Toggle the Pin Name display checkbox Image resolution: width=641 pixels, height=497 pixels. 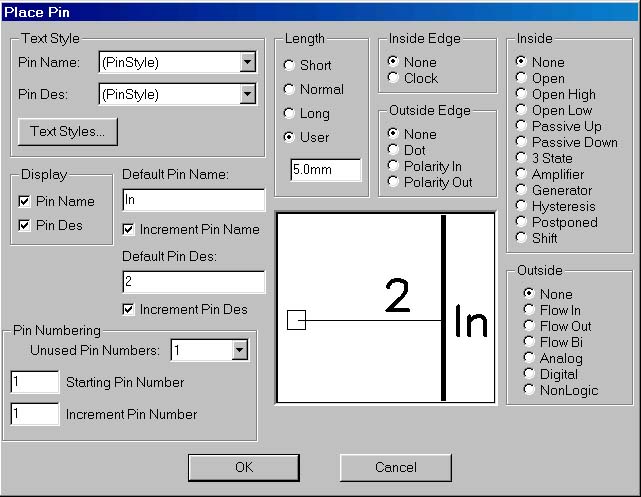(25, 202)
